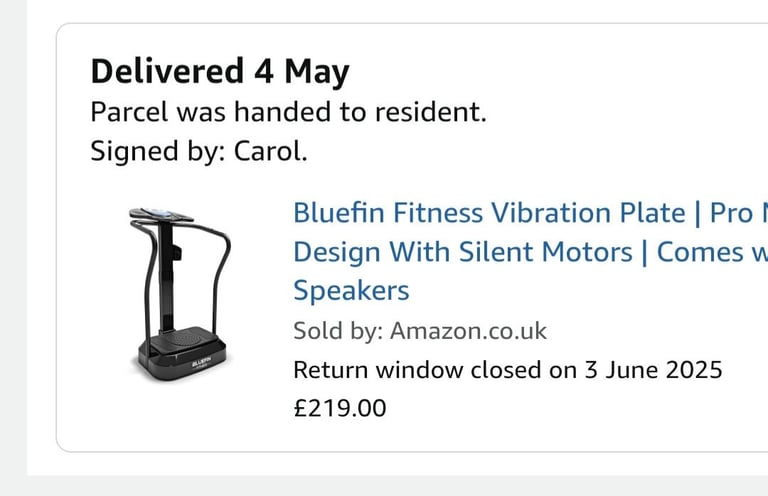Click "Comes w" portion of product title
Viewport: 768px width, 496px height.
click(x=712, y=252)
